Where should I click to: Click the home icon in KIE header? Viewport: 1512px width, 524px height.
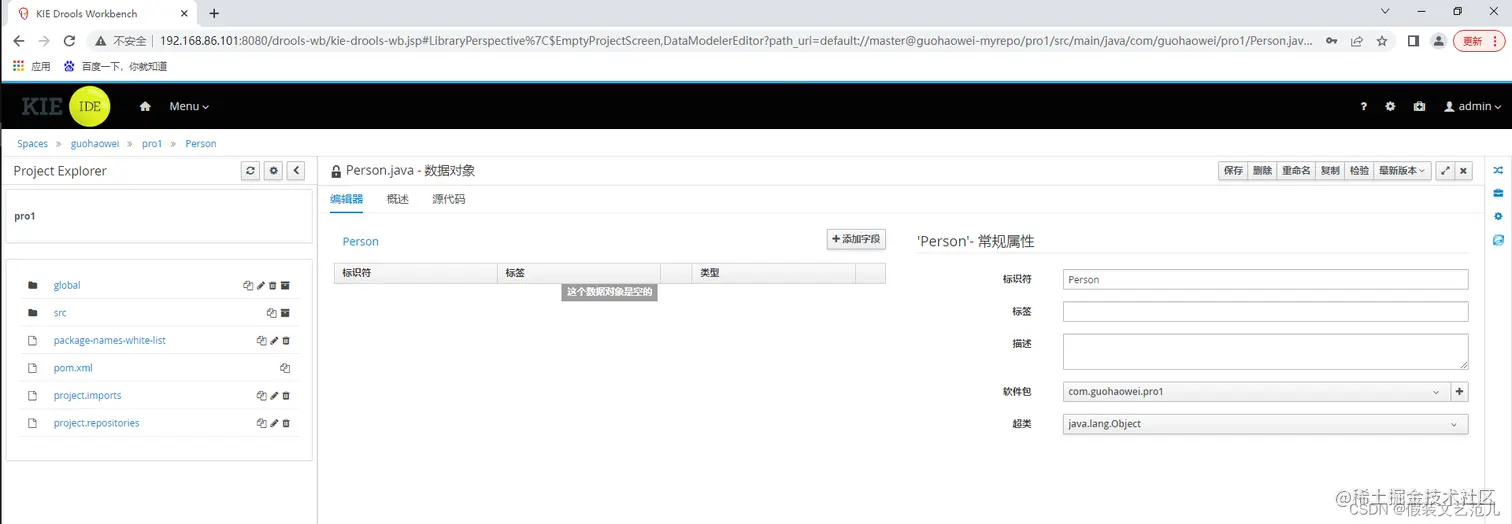(145, 106)
